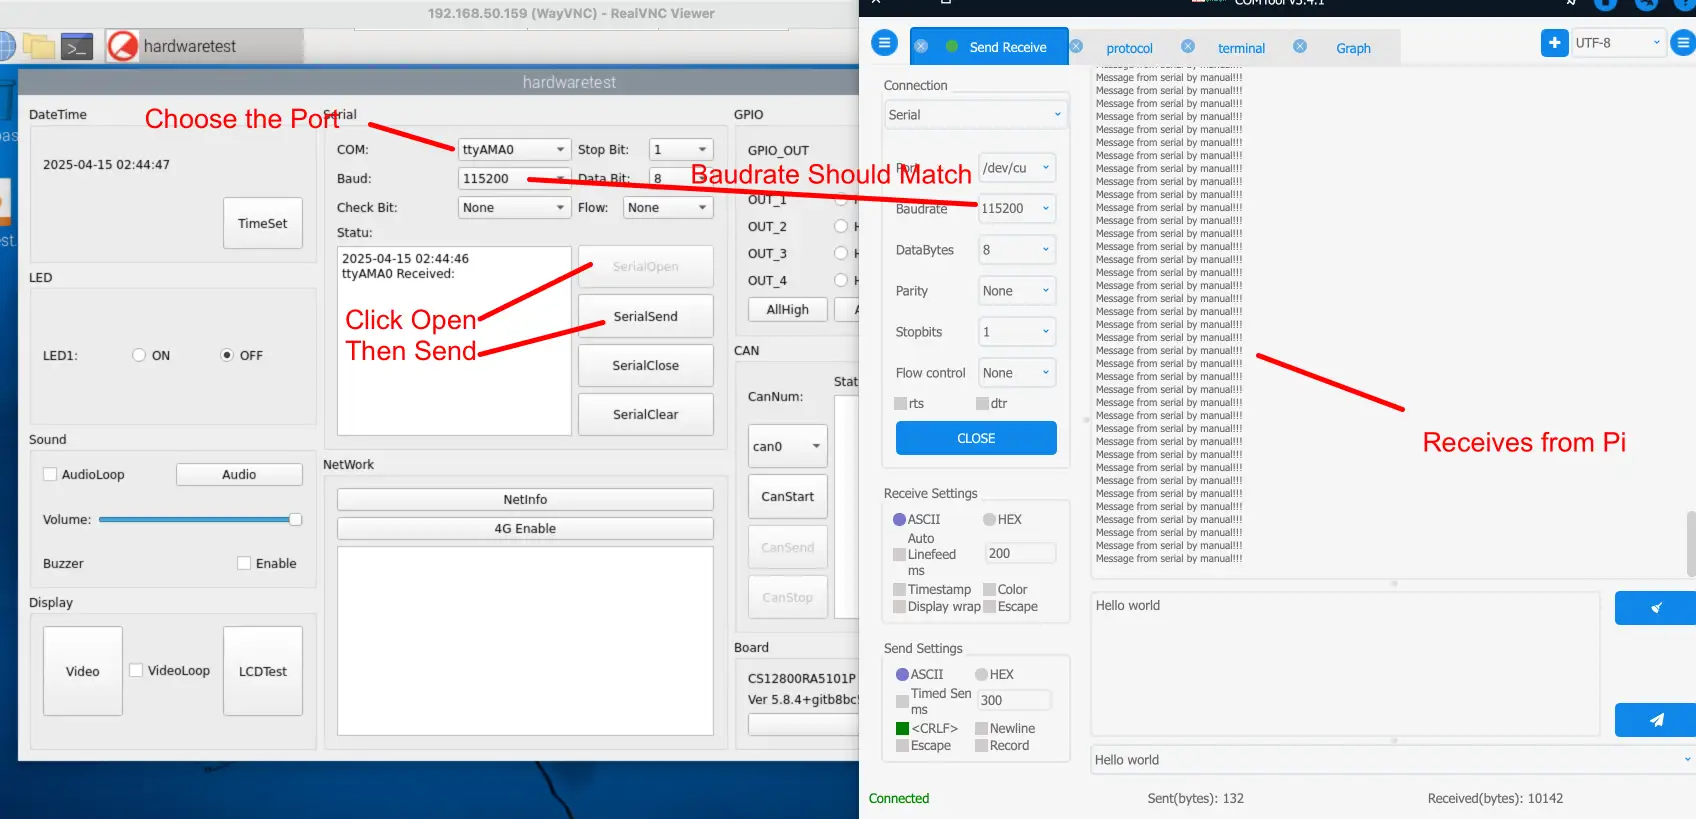Close the protocol tab
This screenshot has height=819, width=1696.
pyautogui.click(x=1076, y=46)
